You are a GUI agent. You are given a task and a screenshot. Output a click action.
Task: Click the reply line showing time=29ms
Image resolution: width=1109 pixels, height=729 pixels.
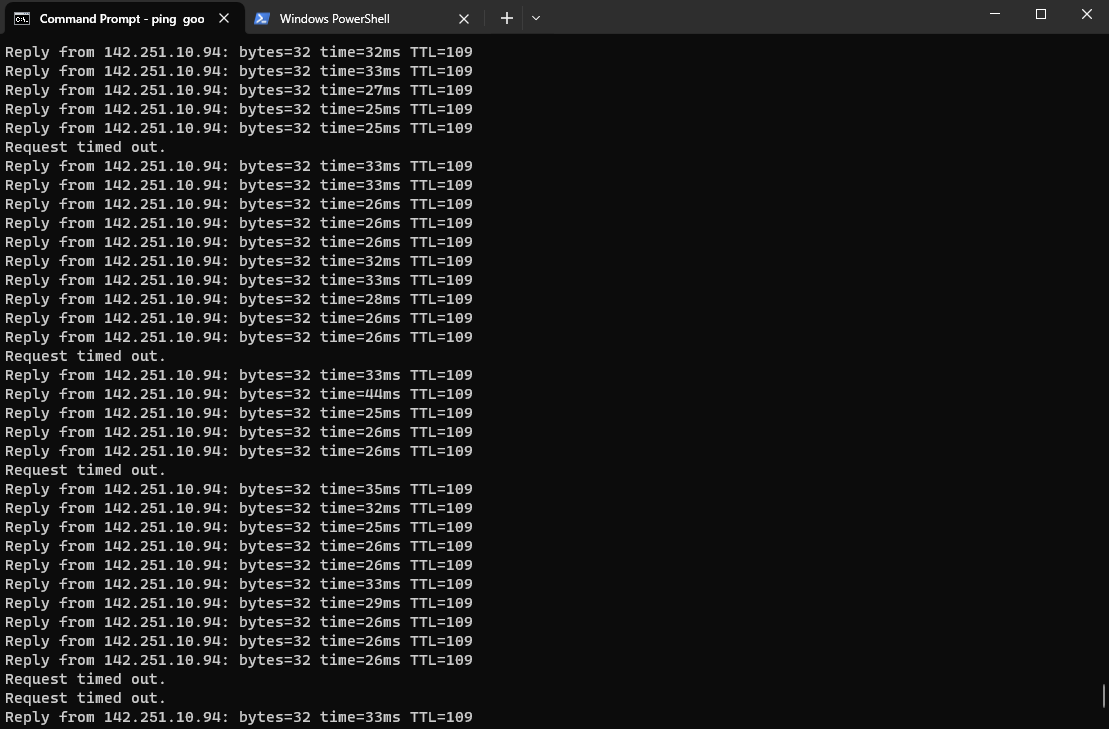239,603
